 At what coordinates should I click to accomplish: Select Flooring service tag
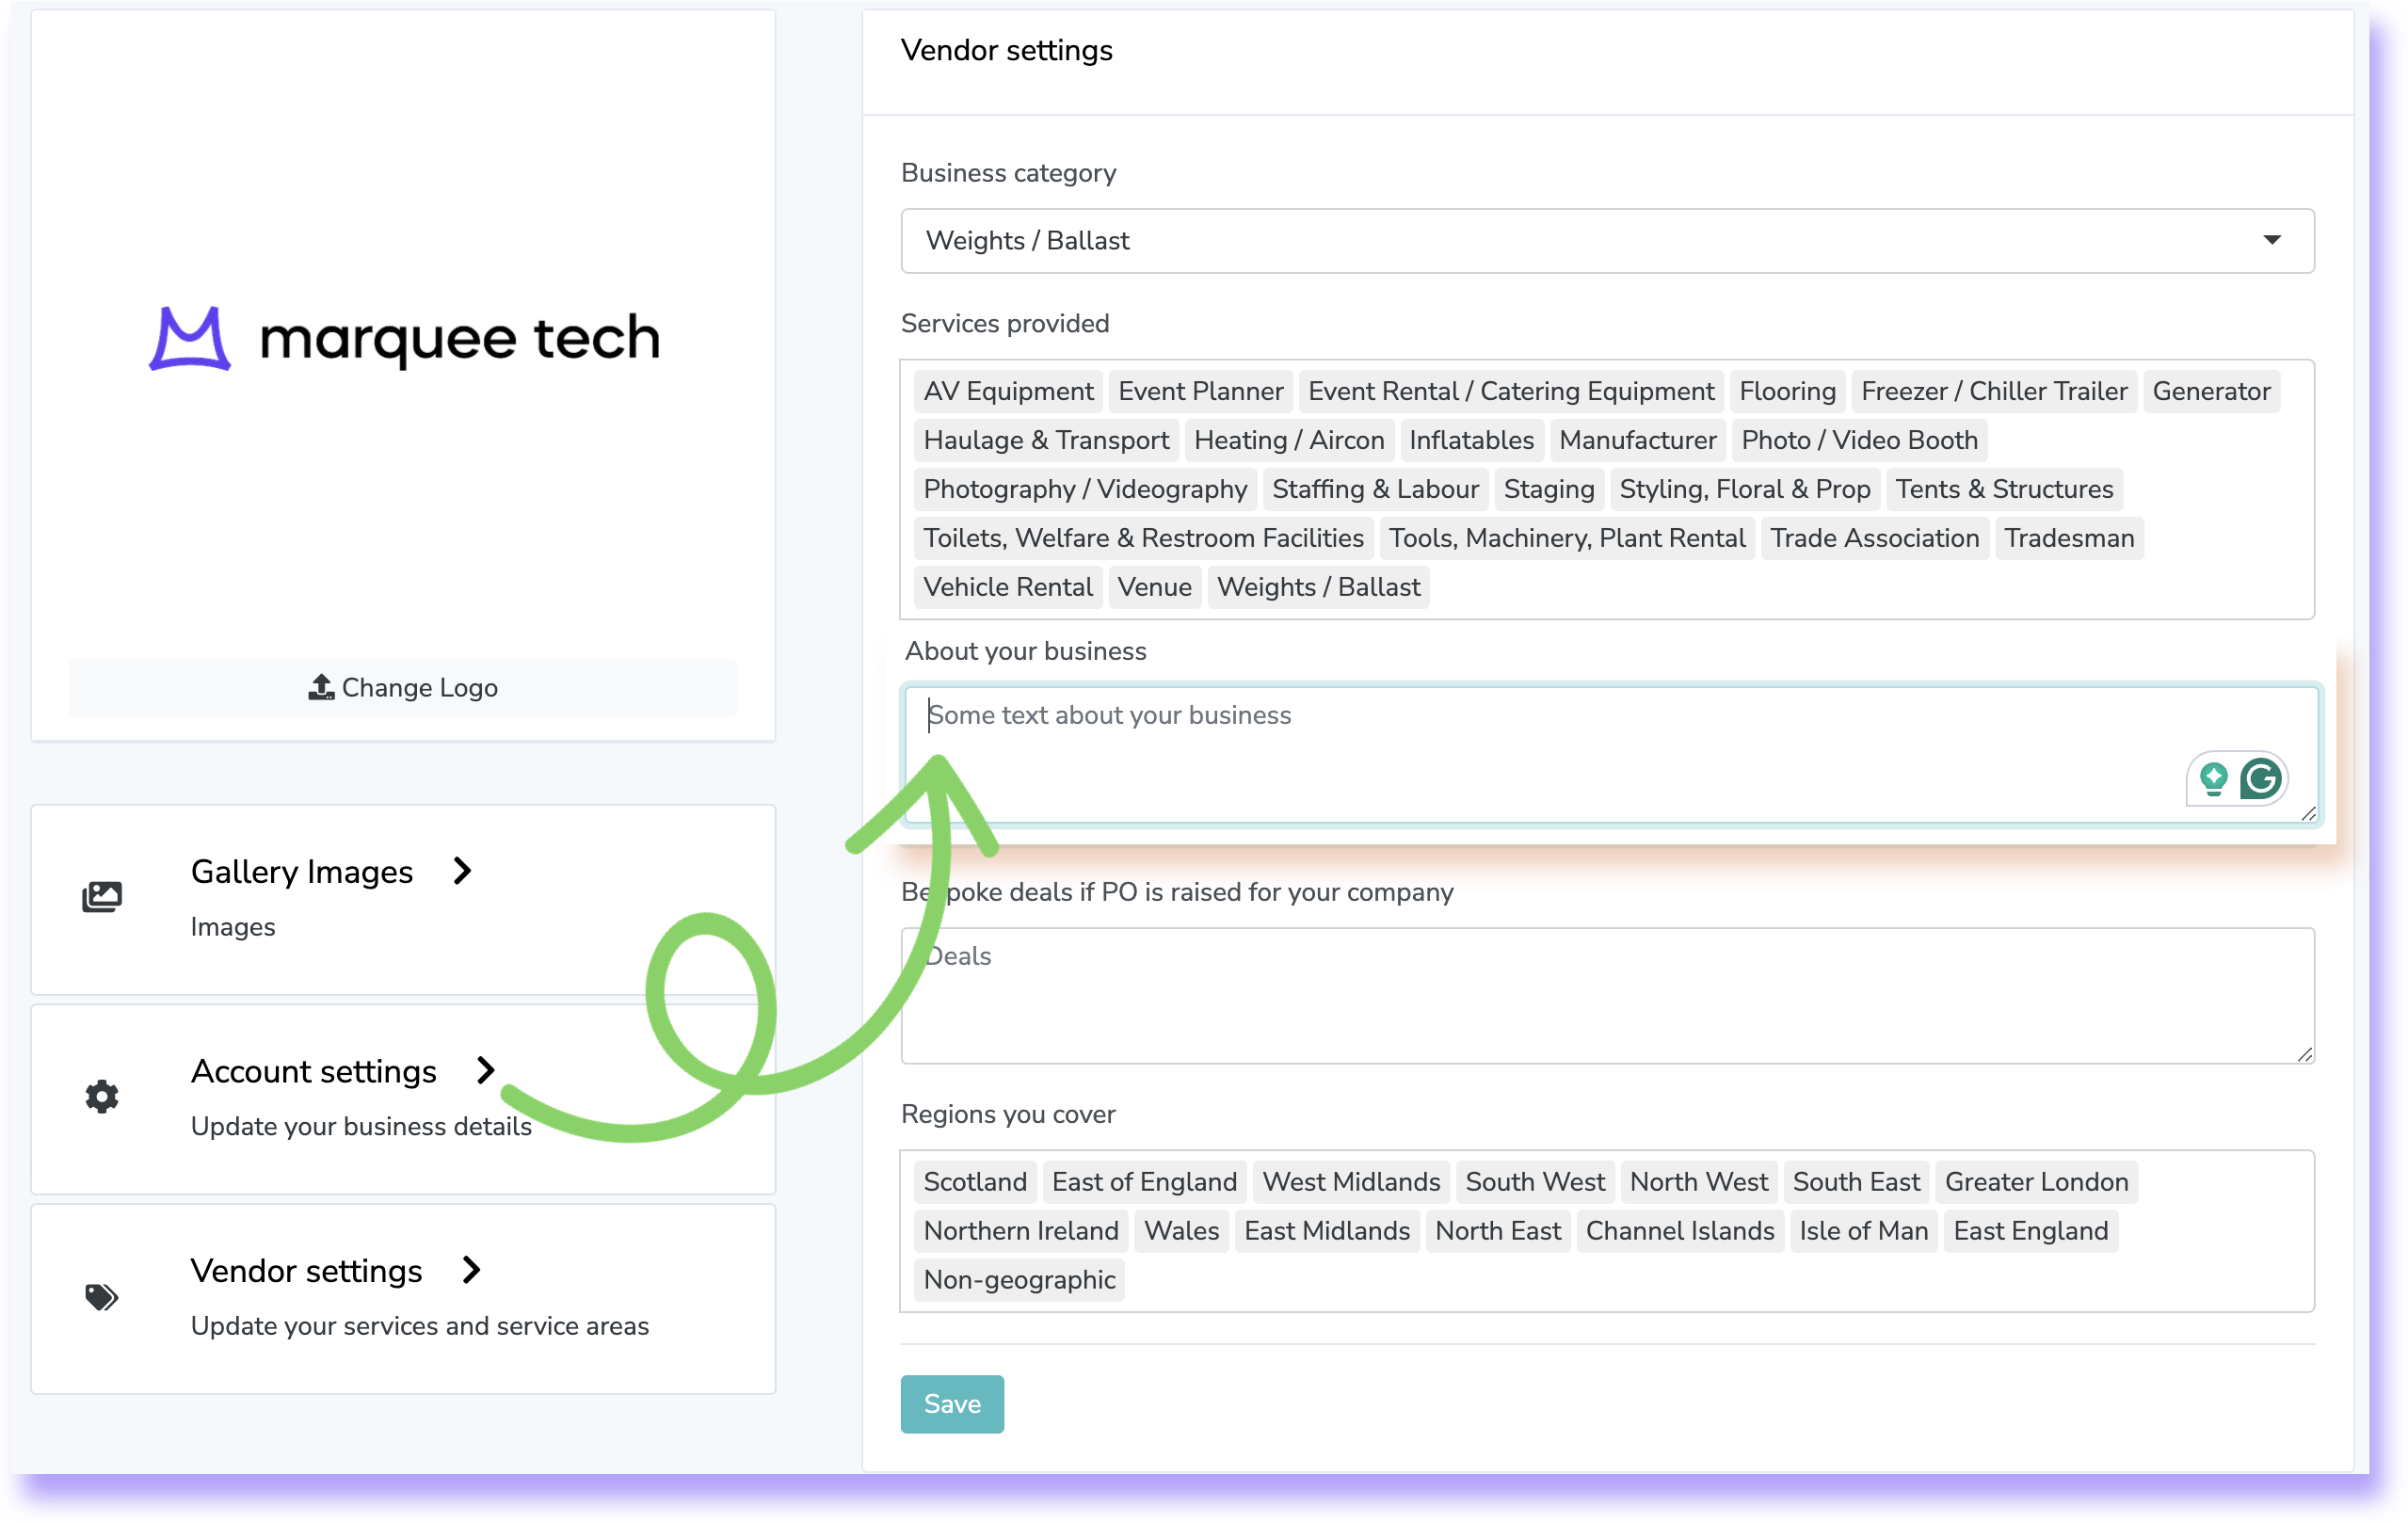coord(1787,391)
